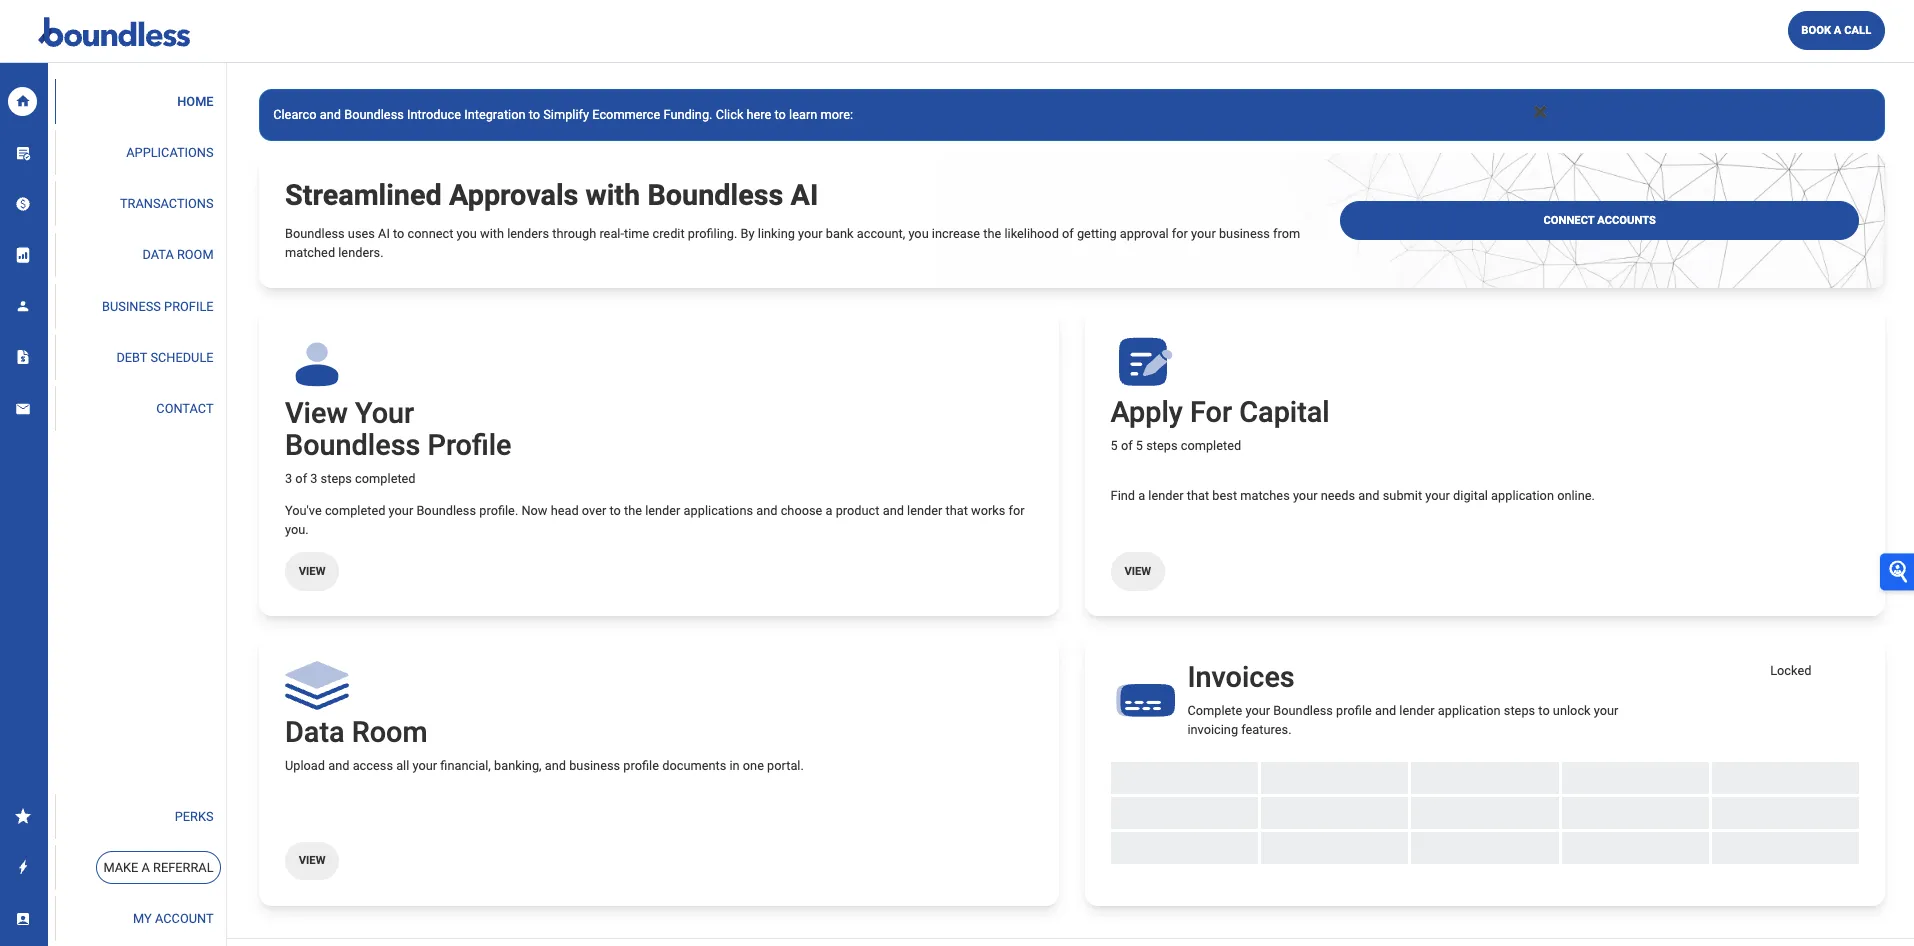Viewport: 1914px width, 946px height.
Task: Click View on the Data Room card
Action: (x=312, y=861)
